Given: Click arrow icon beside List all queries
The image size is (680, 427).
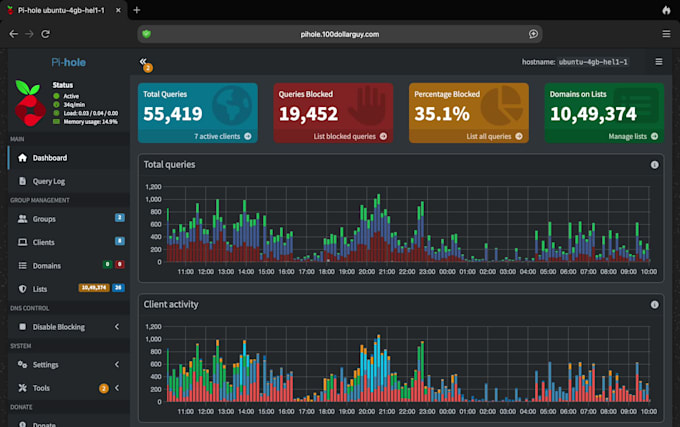Looking at the screenshot, I should point(519,136).
